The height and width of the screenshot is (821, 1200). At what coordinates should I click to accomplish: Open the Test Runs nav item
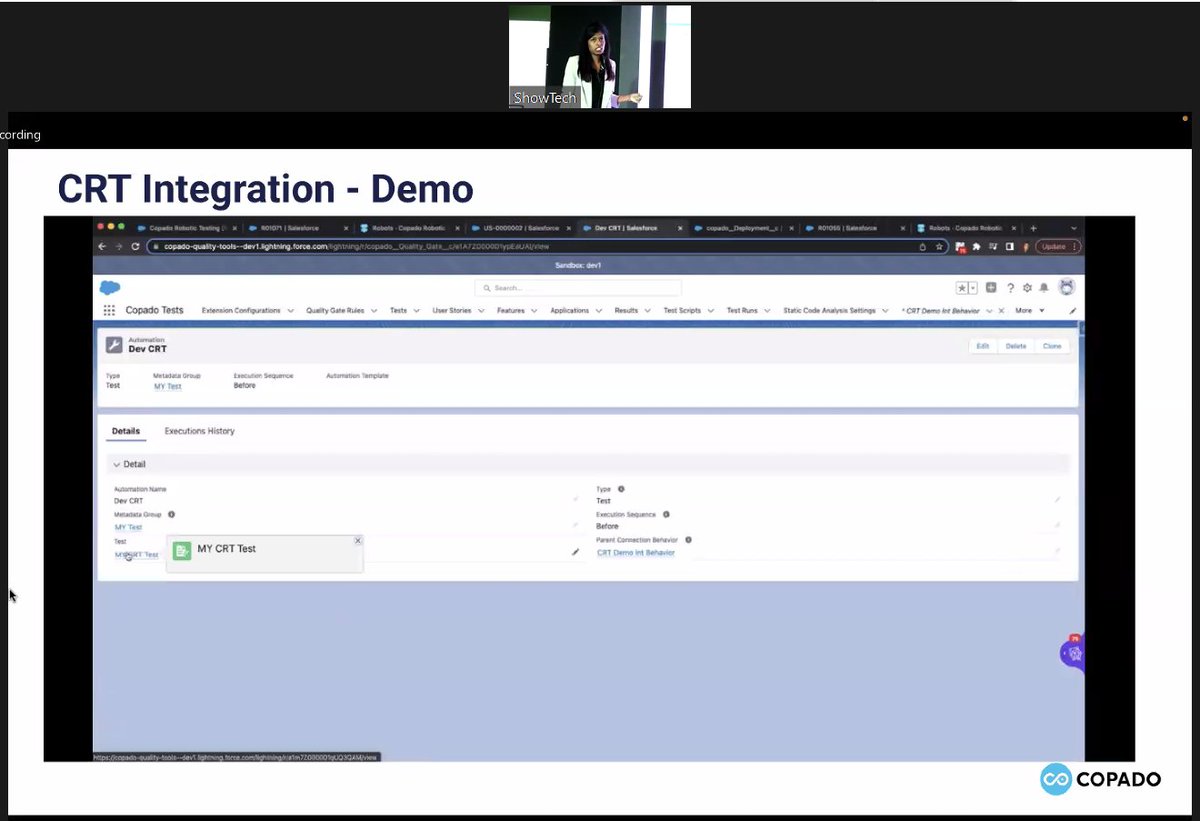click(x=742, y=311)
